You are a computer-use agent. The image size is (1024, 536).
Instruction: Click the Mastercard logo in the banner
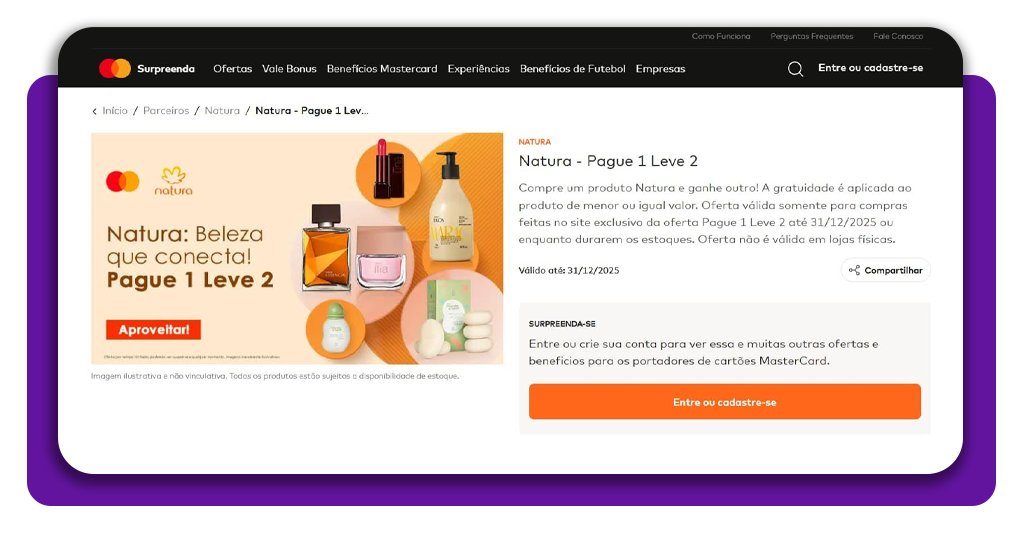pyautogui.click(x=123, y=181)
